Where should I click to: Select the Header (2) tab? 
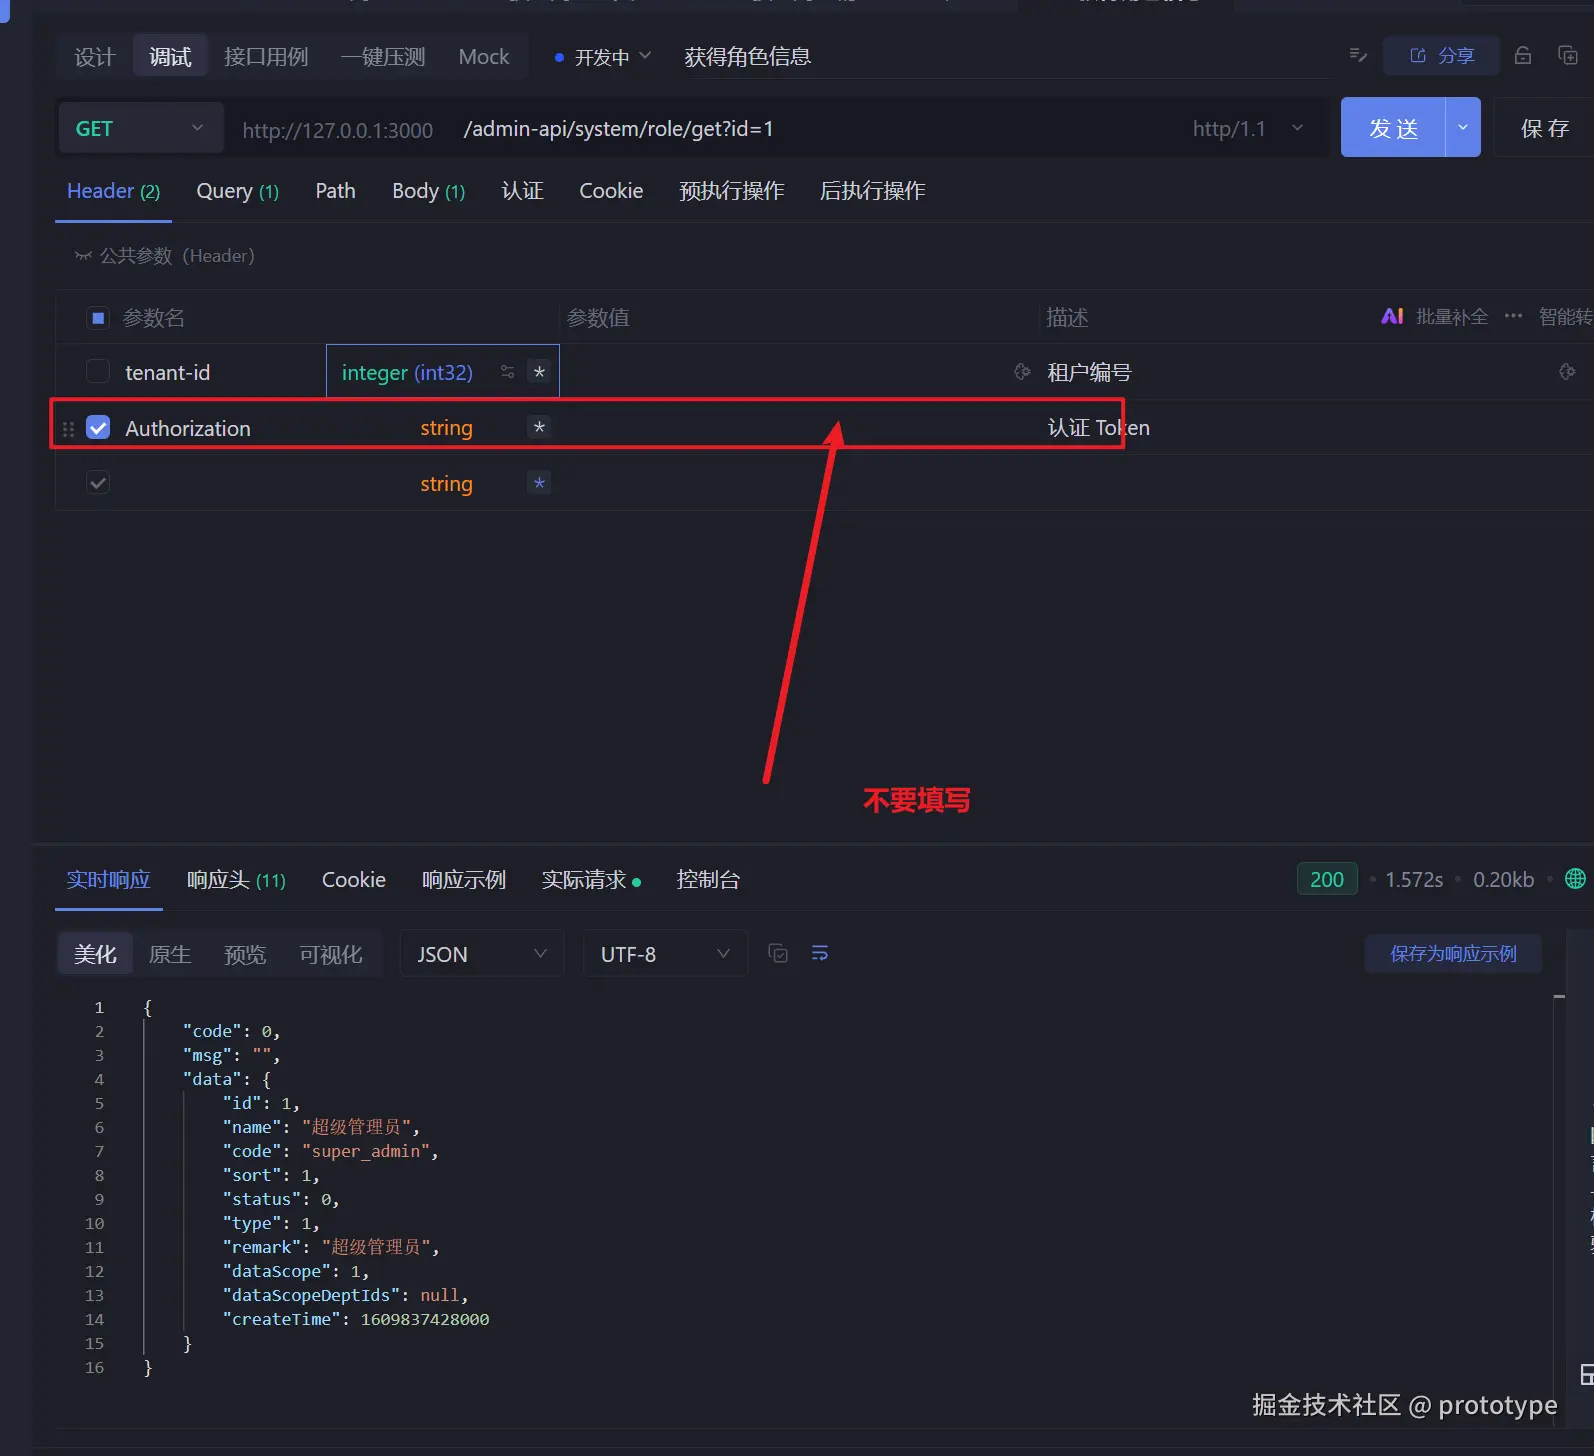pos(113,191)
